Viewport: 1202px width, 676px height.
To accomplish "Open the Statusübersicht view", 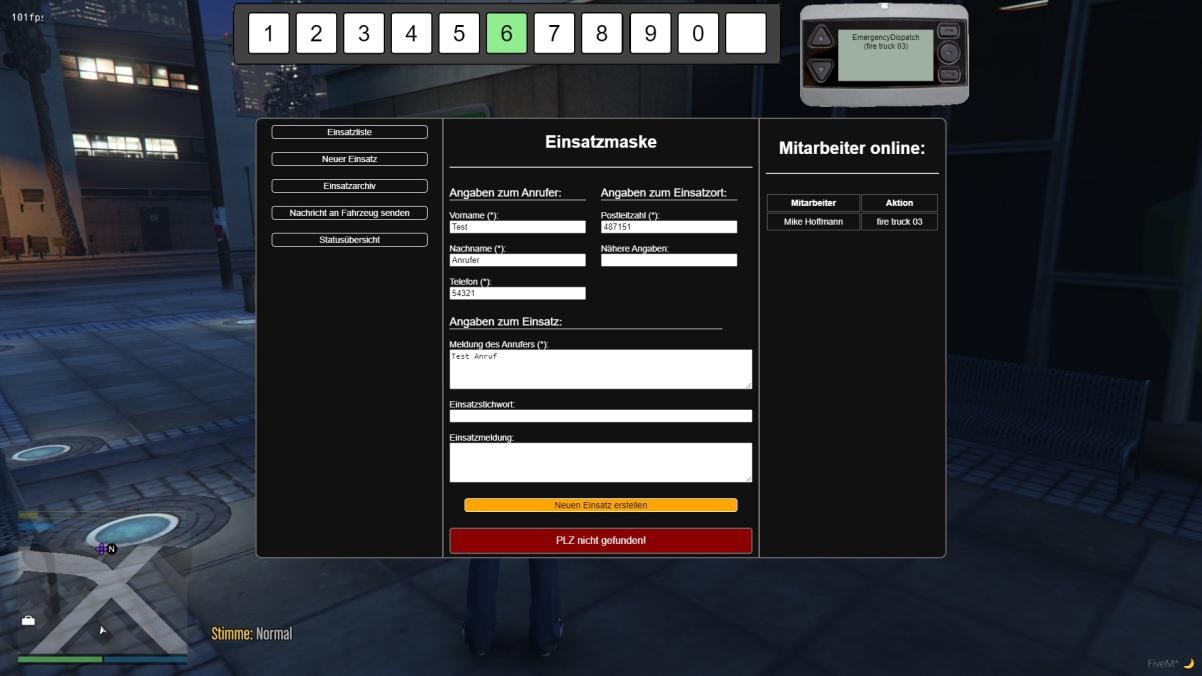I will tap(348, 239).
